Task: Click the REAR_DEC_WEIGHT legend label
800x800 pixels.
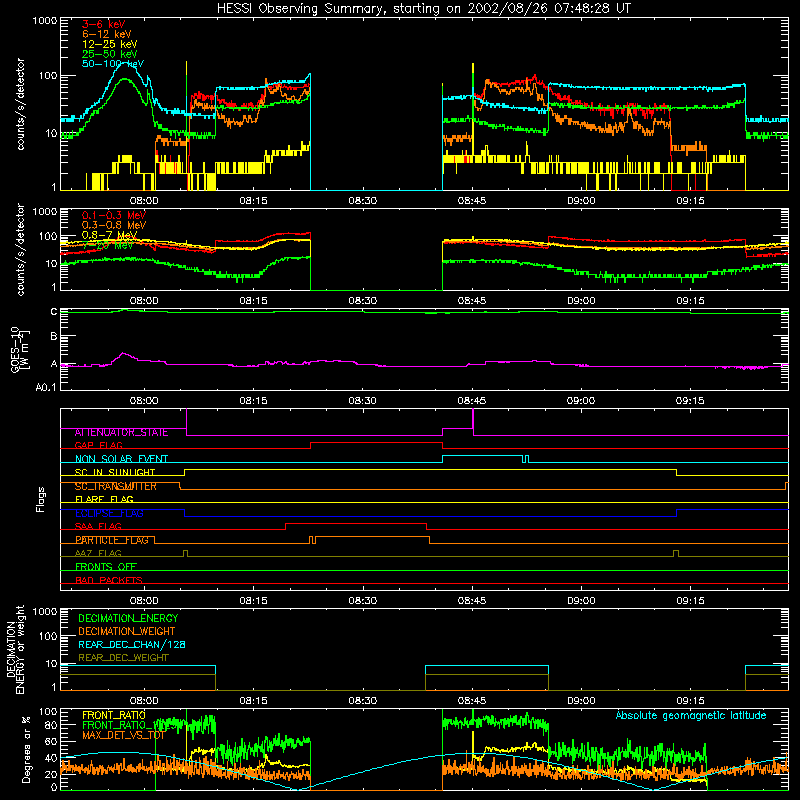Action: point(123,658)
